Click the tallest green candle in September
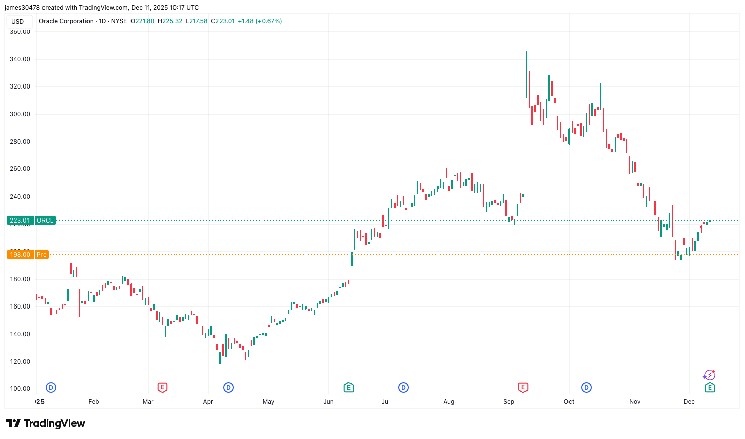 click(527, 75)
